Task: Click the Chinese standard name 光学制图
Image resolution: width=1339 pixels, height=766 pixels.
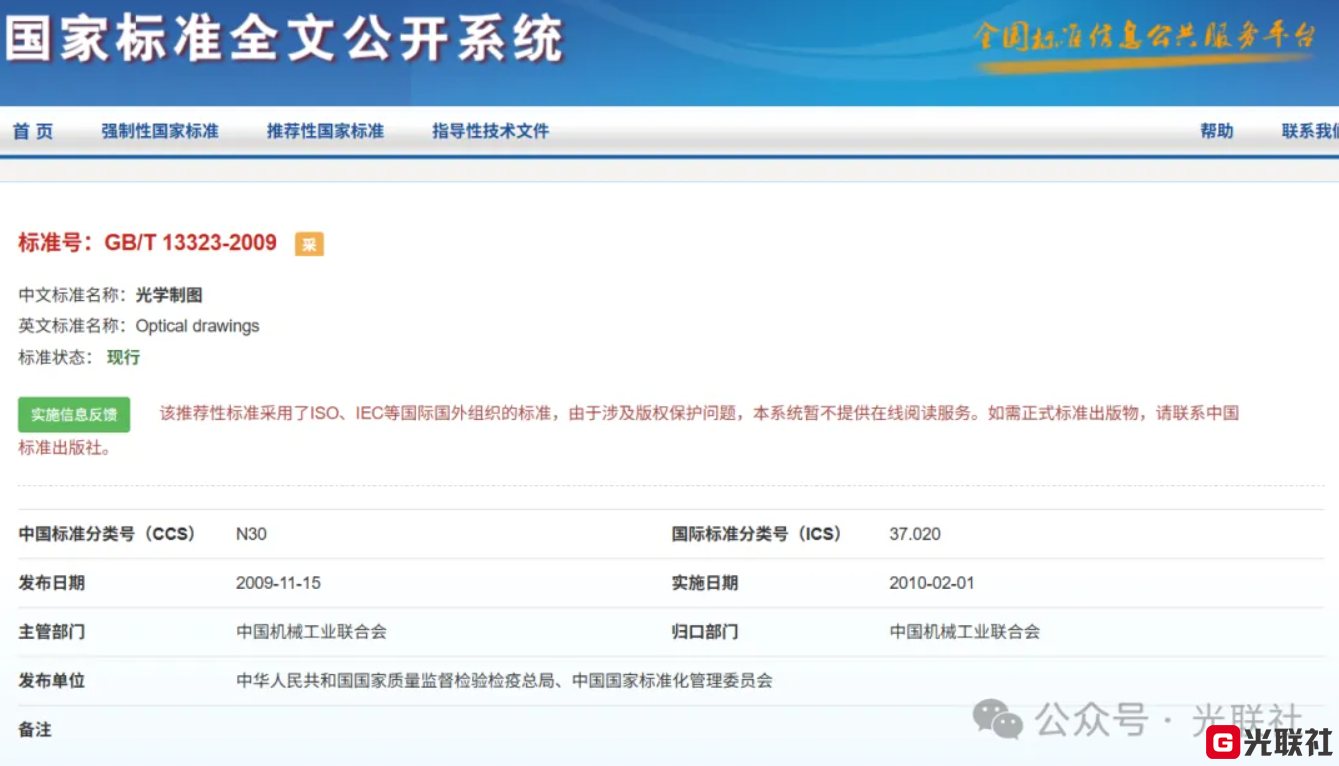Action: click(x=169, y=295)
